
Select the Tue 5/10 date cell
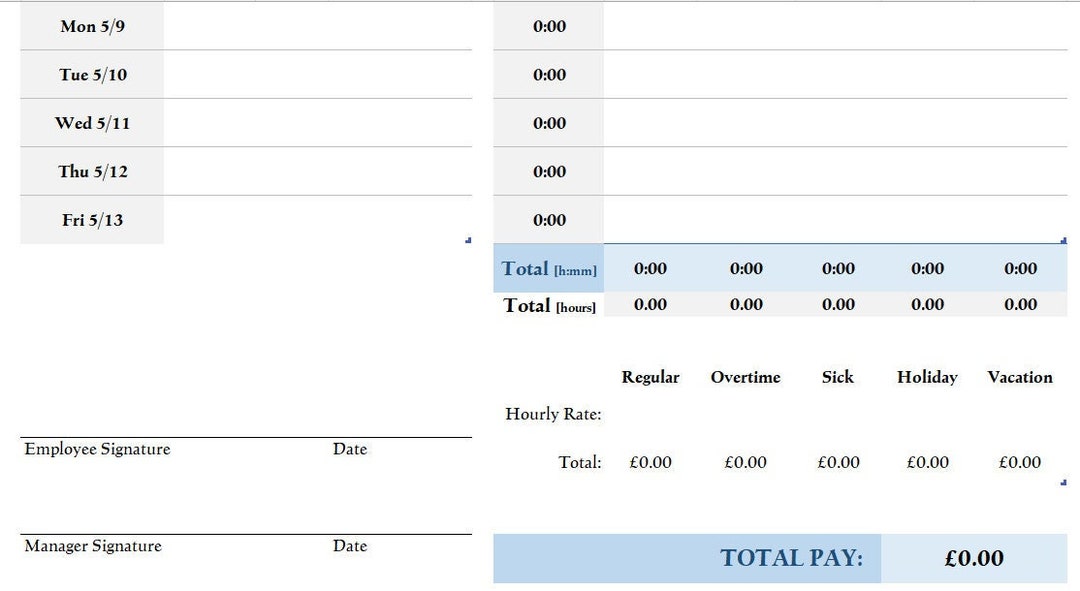tap(91, 75)
